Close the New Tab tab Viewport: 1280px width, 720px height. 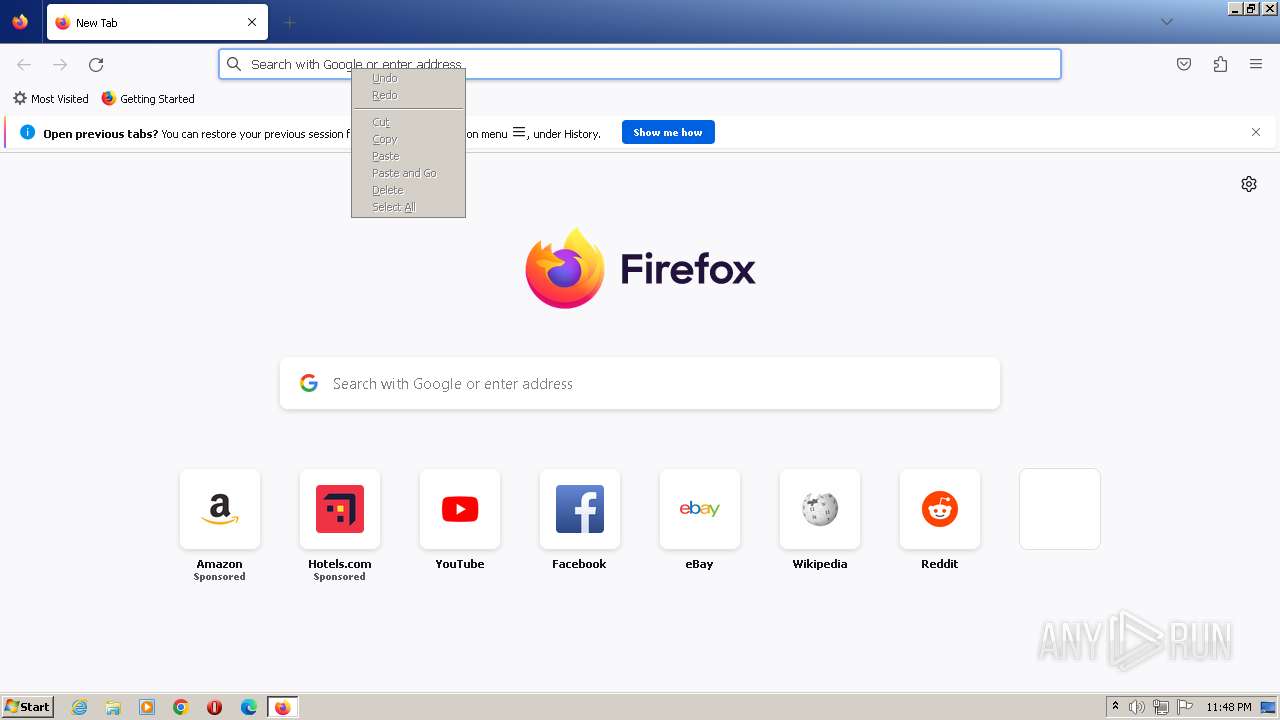252,22
